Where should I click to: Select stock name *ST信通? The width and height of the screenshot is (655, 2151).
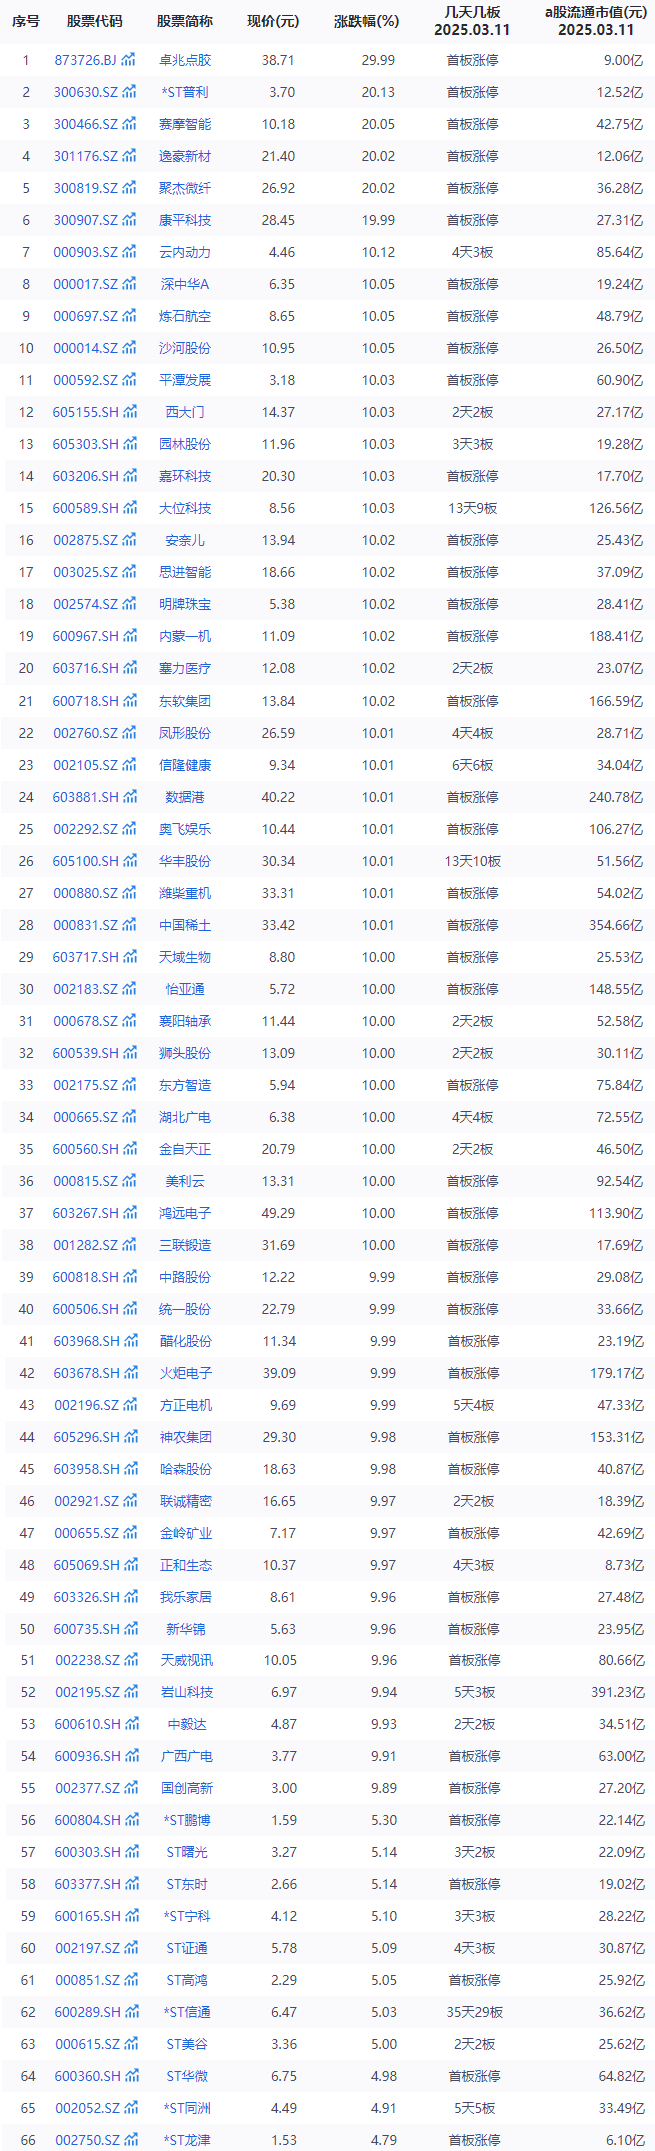point(187,2012)
